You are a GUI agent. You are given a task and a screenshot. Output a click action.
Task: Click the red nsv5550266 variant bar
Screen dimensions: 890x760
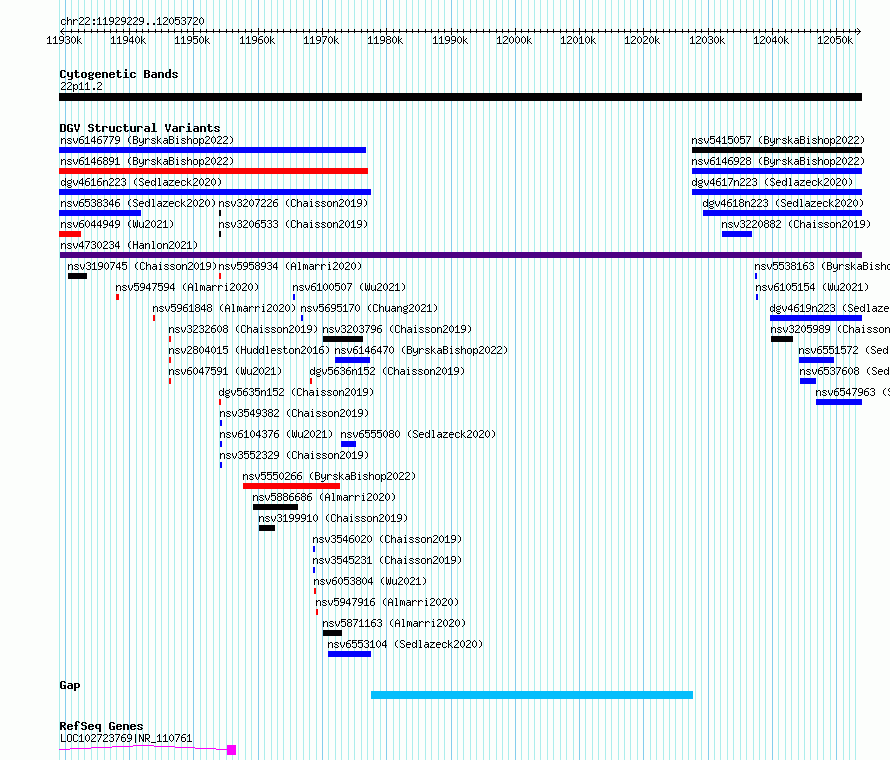291,486
